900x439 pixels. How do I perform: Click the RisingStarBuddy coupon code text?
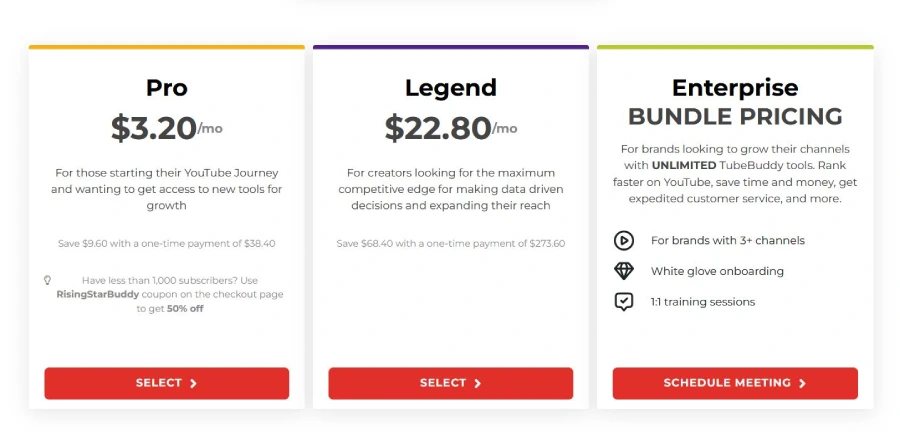pyautogui.click(x=98, y=294)
